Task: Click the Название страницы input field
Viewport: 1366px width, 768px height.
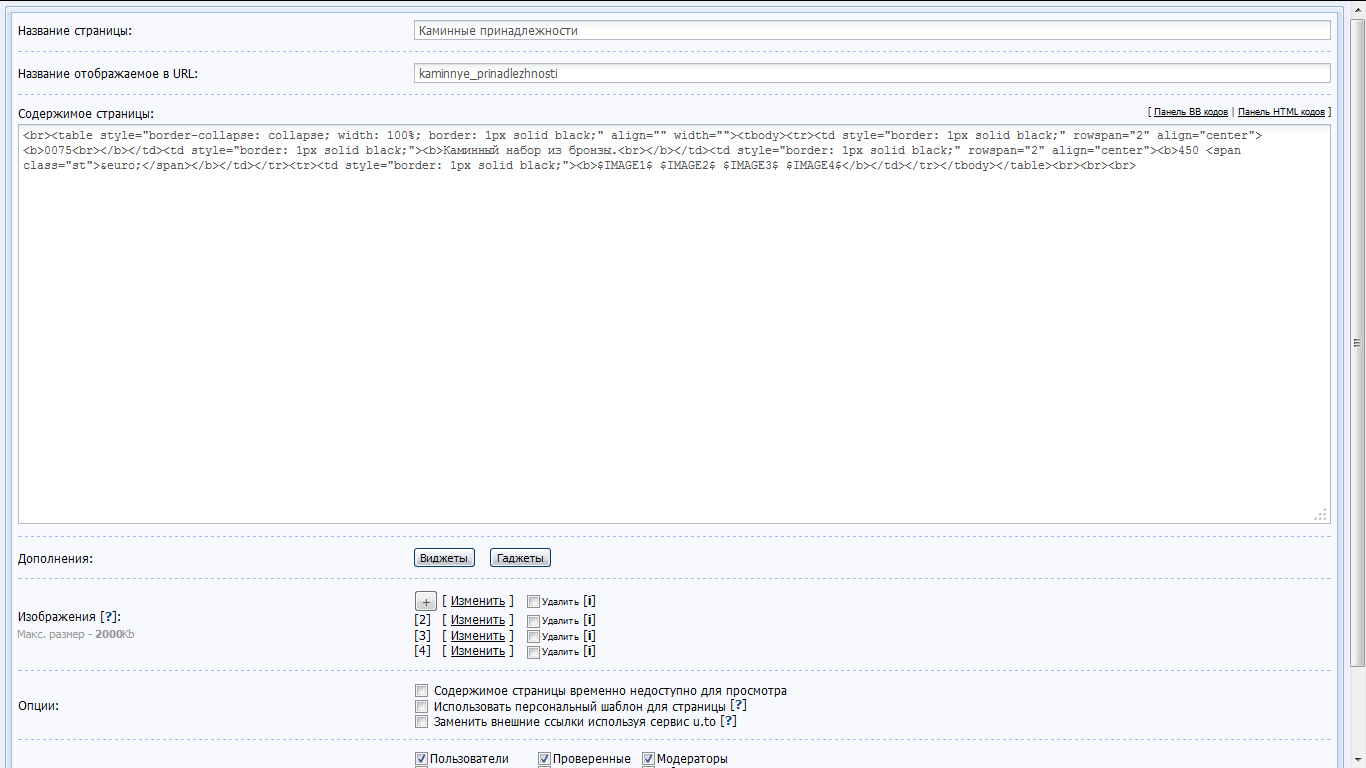Action: [x=871, y=30]
